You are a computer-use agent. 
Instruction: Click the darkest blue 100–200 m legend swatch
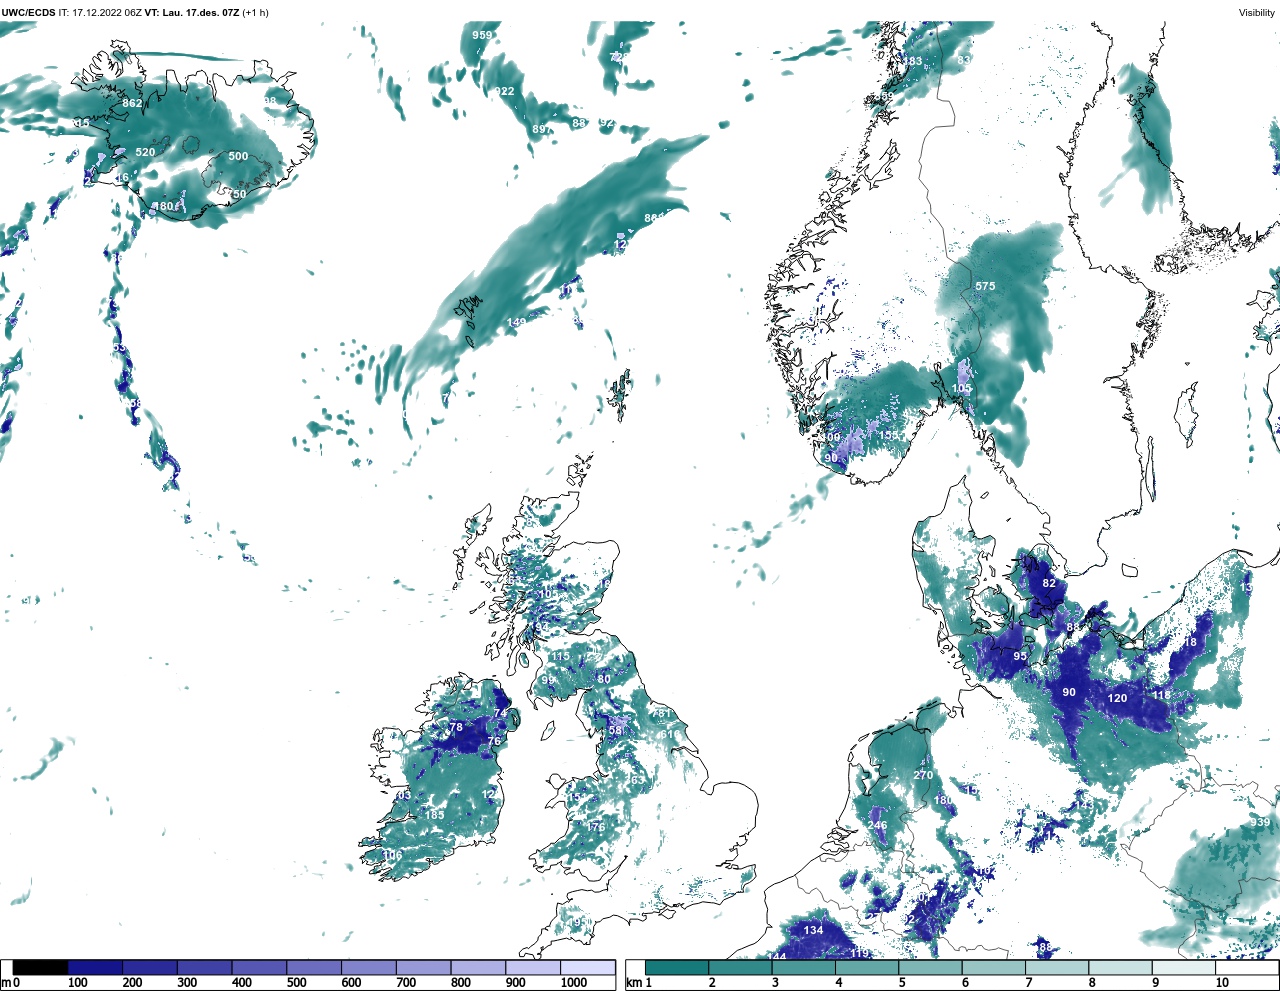coord(95,968)
